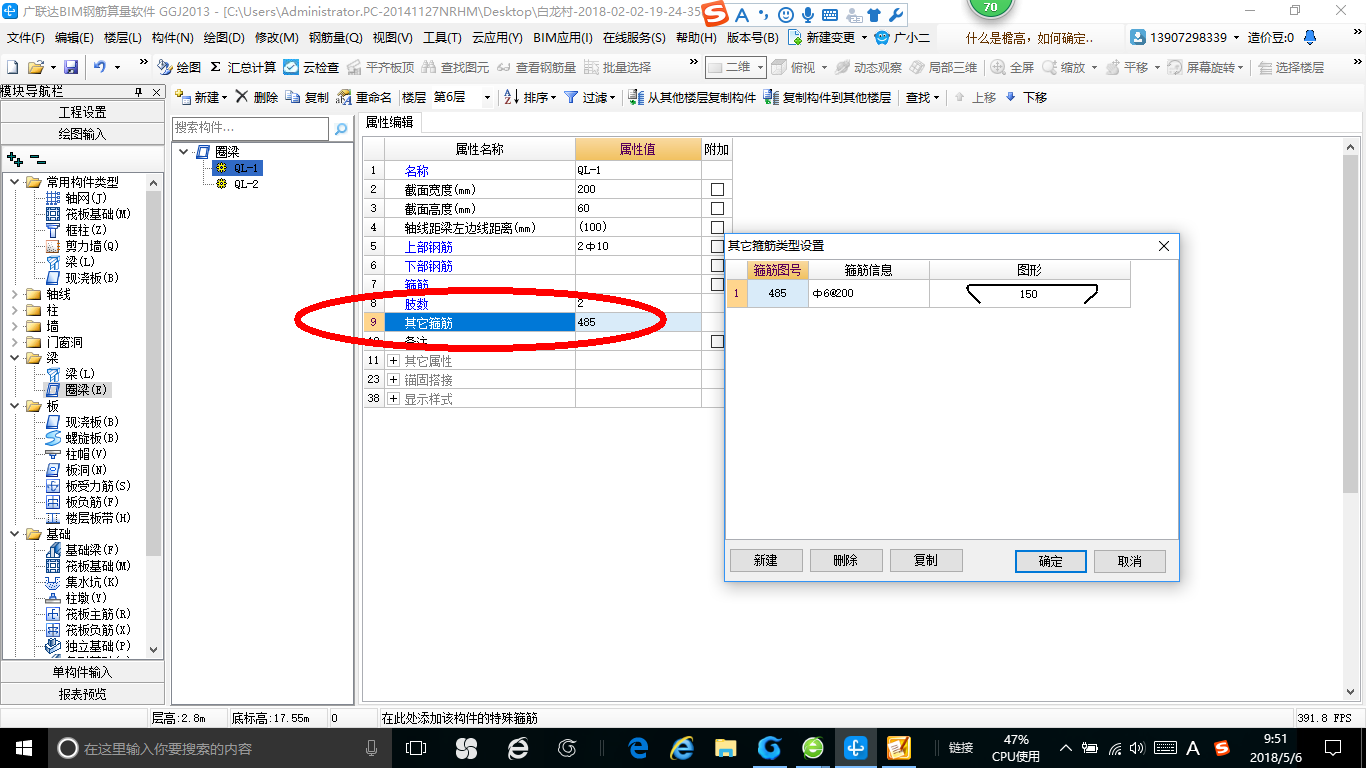The width and height of the screenshot is (1366, 768).
Task: Click the new file icon
Action: (12, 67)
